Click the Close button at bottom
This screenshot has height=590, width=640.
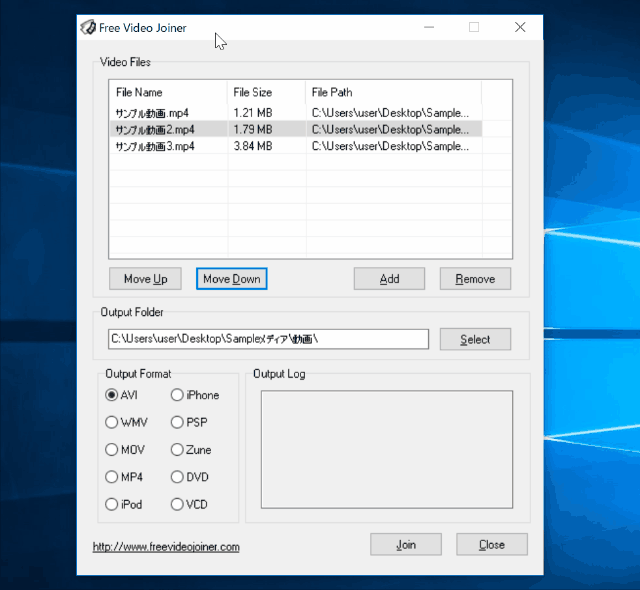coord(492,544)
